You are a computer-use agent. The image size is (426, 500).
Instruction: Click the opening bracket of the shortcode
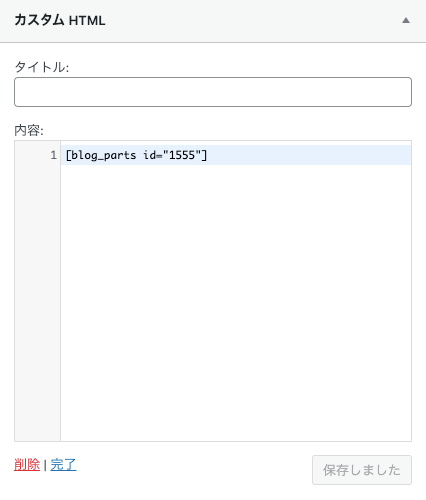[68, 155]
